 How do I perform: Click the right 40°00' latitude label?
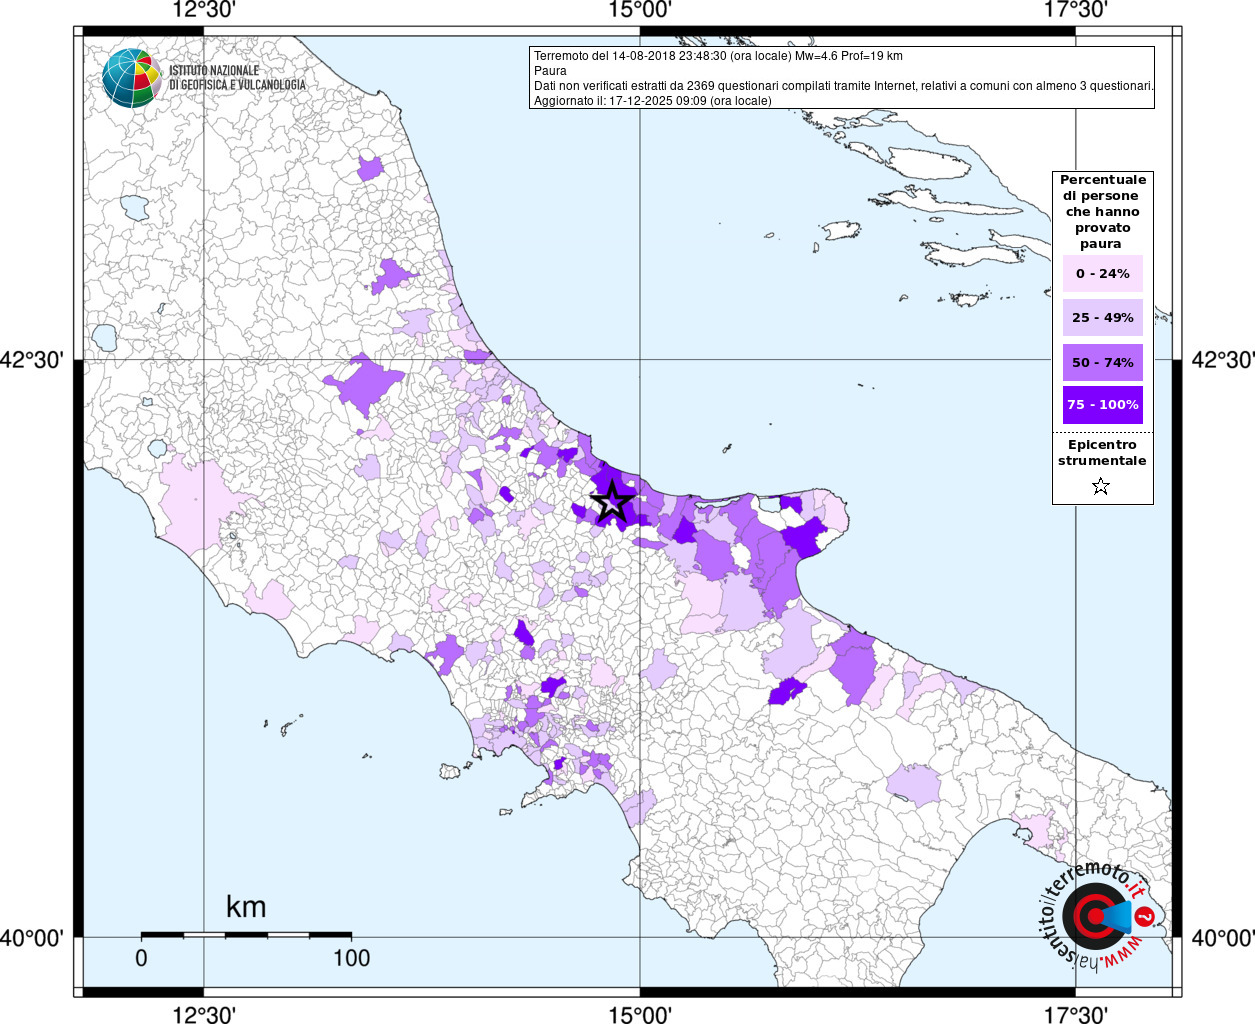point(1222,938)
